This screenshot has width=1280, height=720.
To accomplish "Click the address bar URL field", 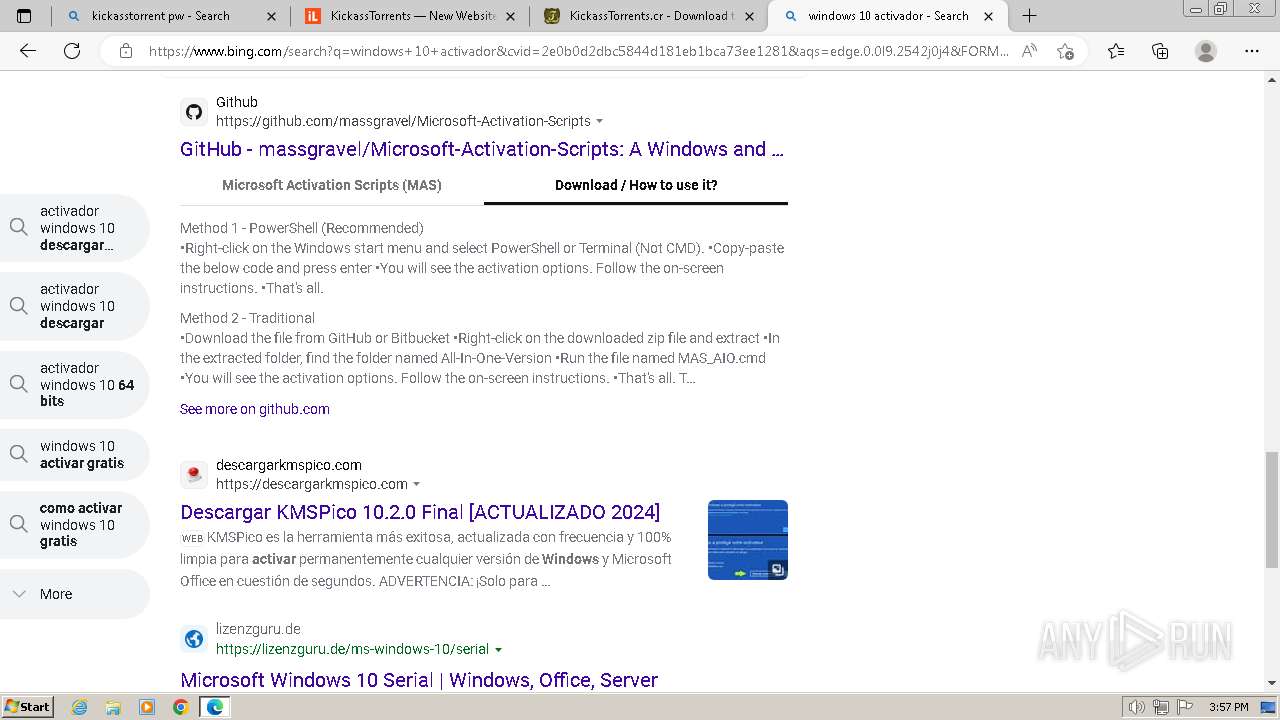I will click(578, 51).
